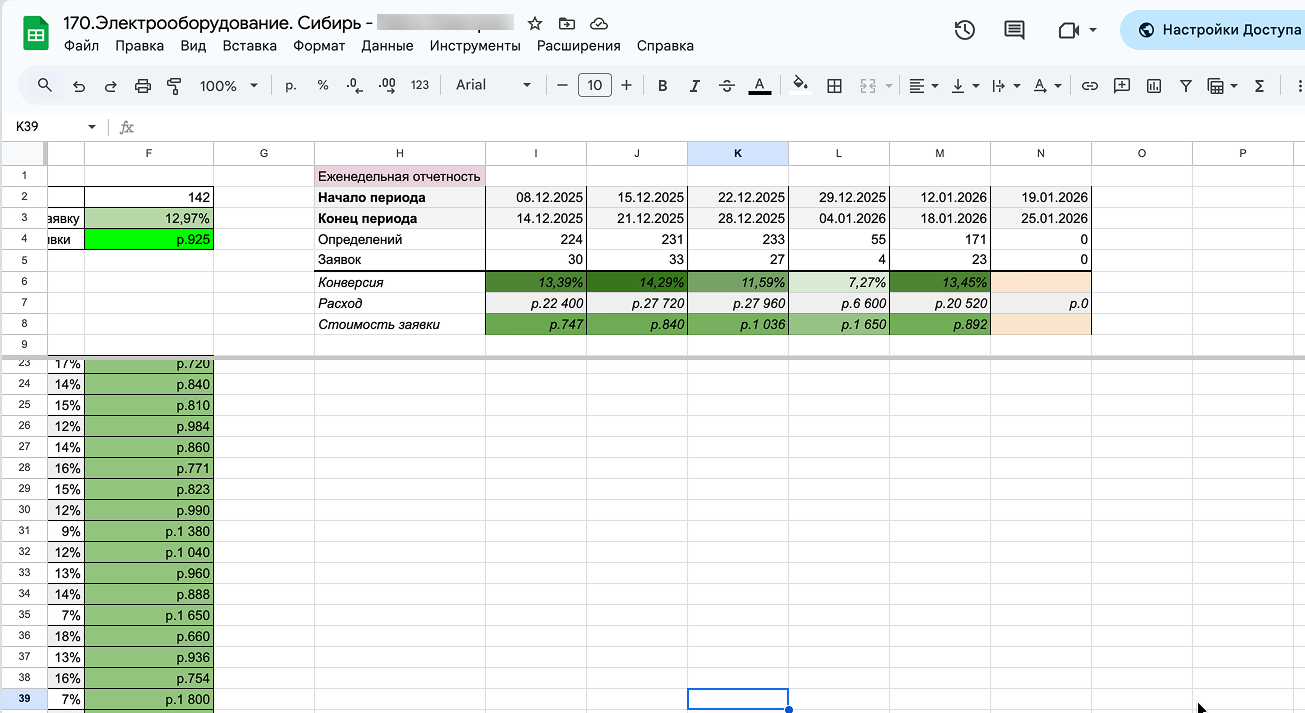
Task: Open the Данные menu
Action: [387, 46]
